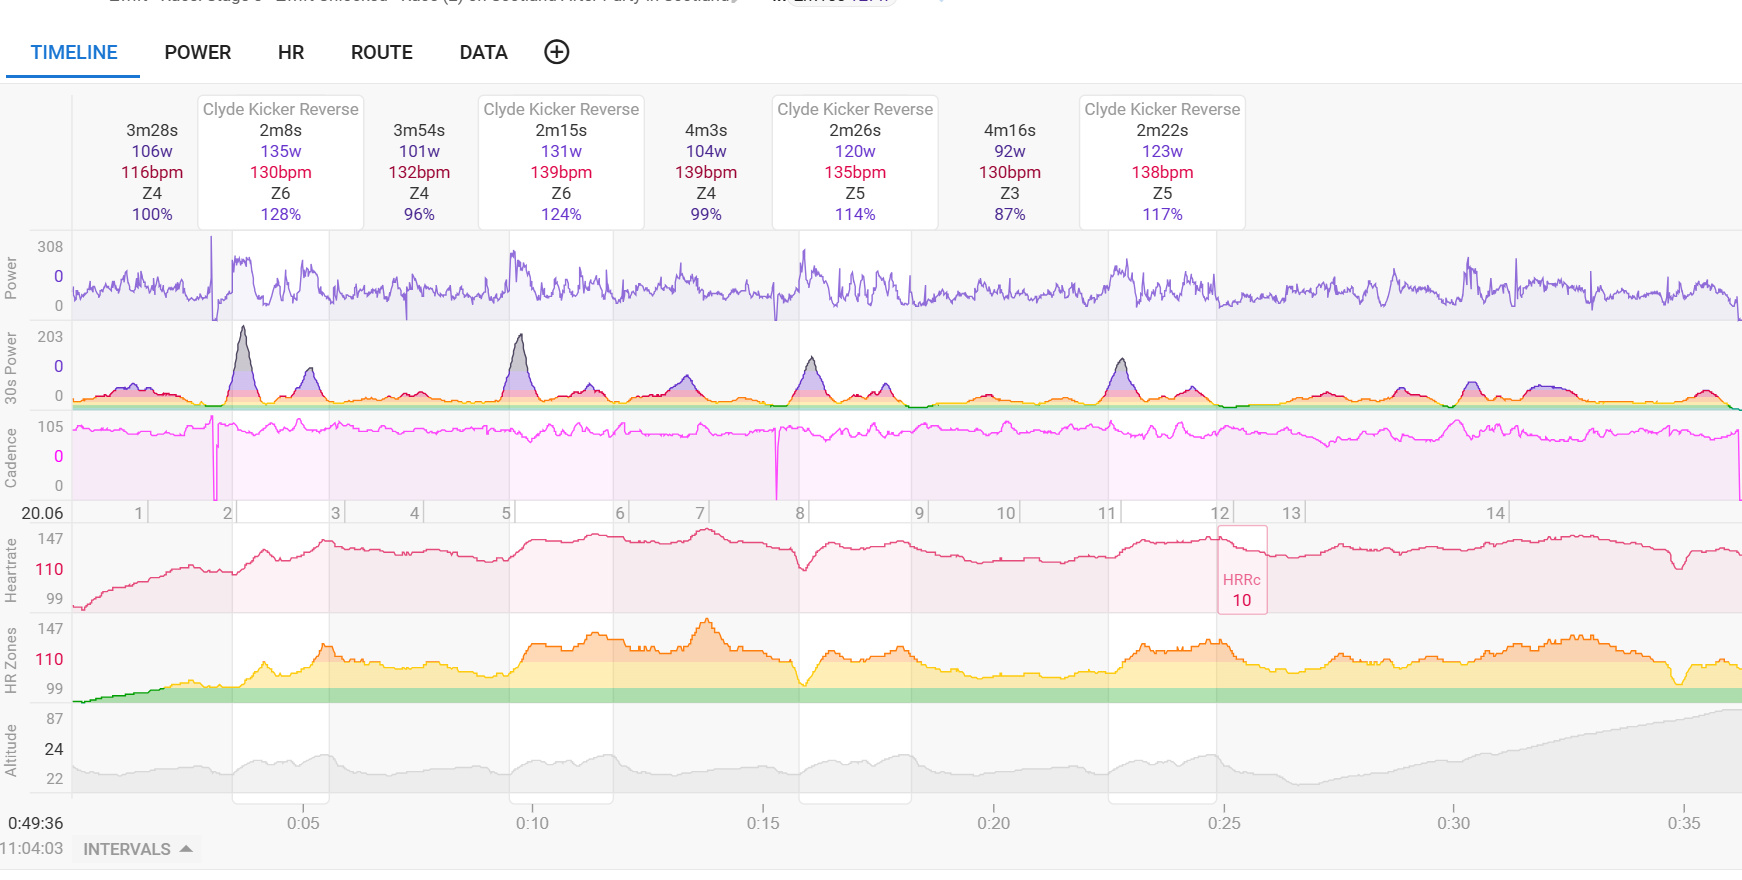Click the INTERVALS caret arrow

186,849
